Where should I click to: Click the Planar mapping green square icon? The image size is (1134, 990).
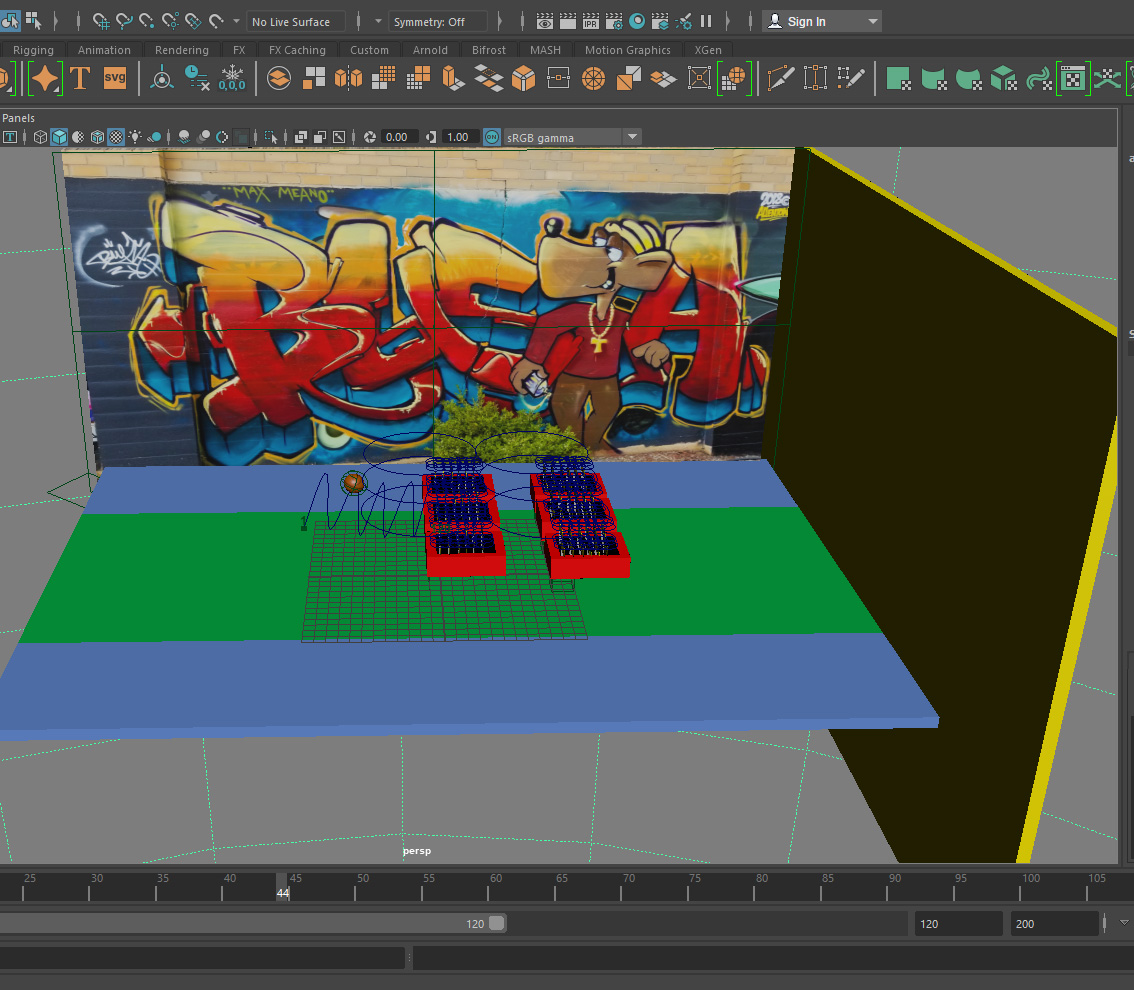click(x=898, y=78)
